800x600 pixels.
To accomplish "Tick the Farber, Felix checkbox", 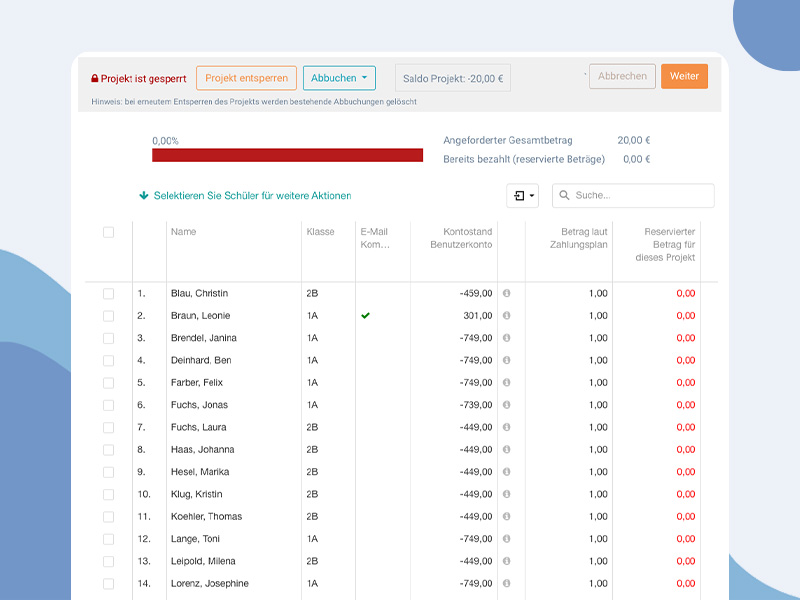I will click(108, 383).
